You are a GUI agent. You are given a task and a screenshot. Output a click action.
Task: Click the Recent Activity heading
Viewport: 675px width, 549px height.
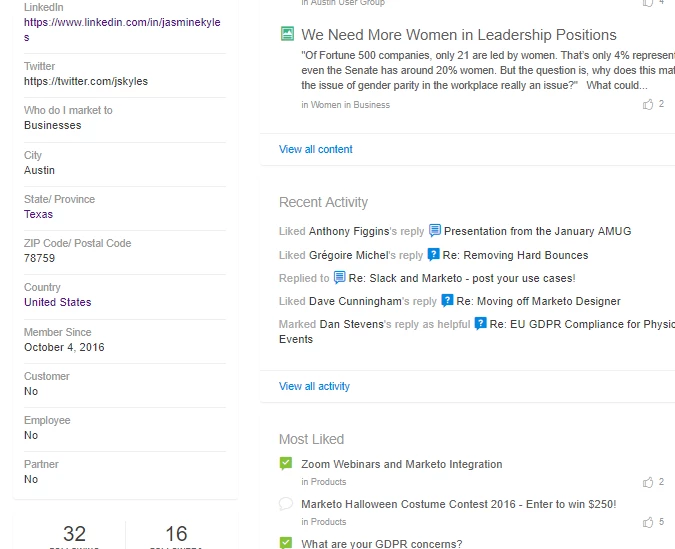[x=323, y=202]
